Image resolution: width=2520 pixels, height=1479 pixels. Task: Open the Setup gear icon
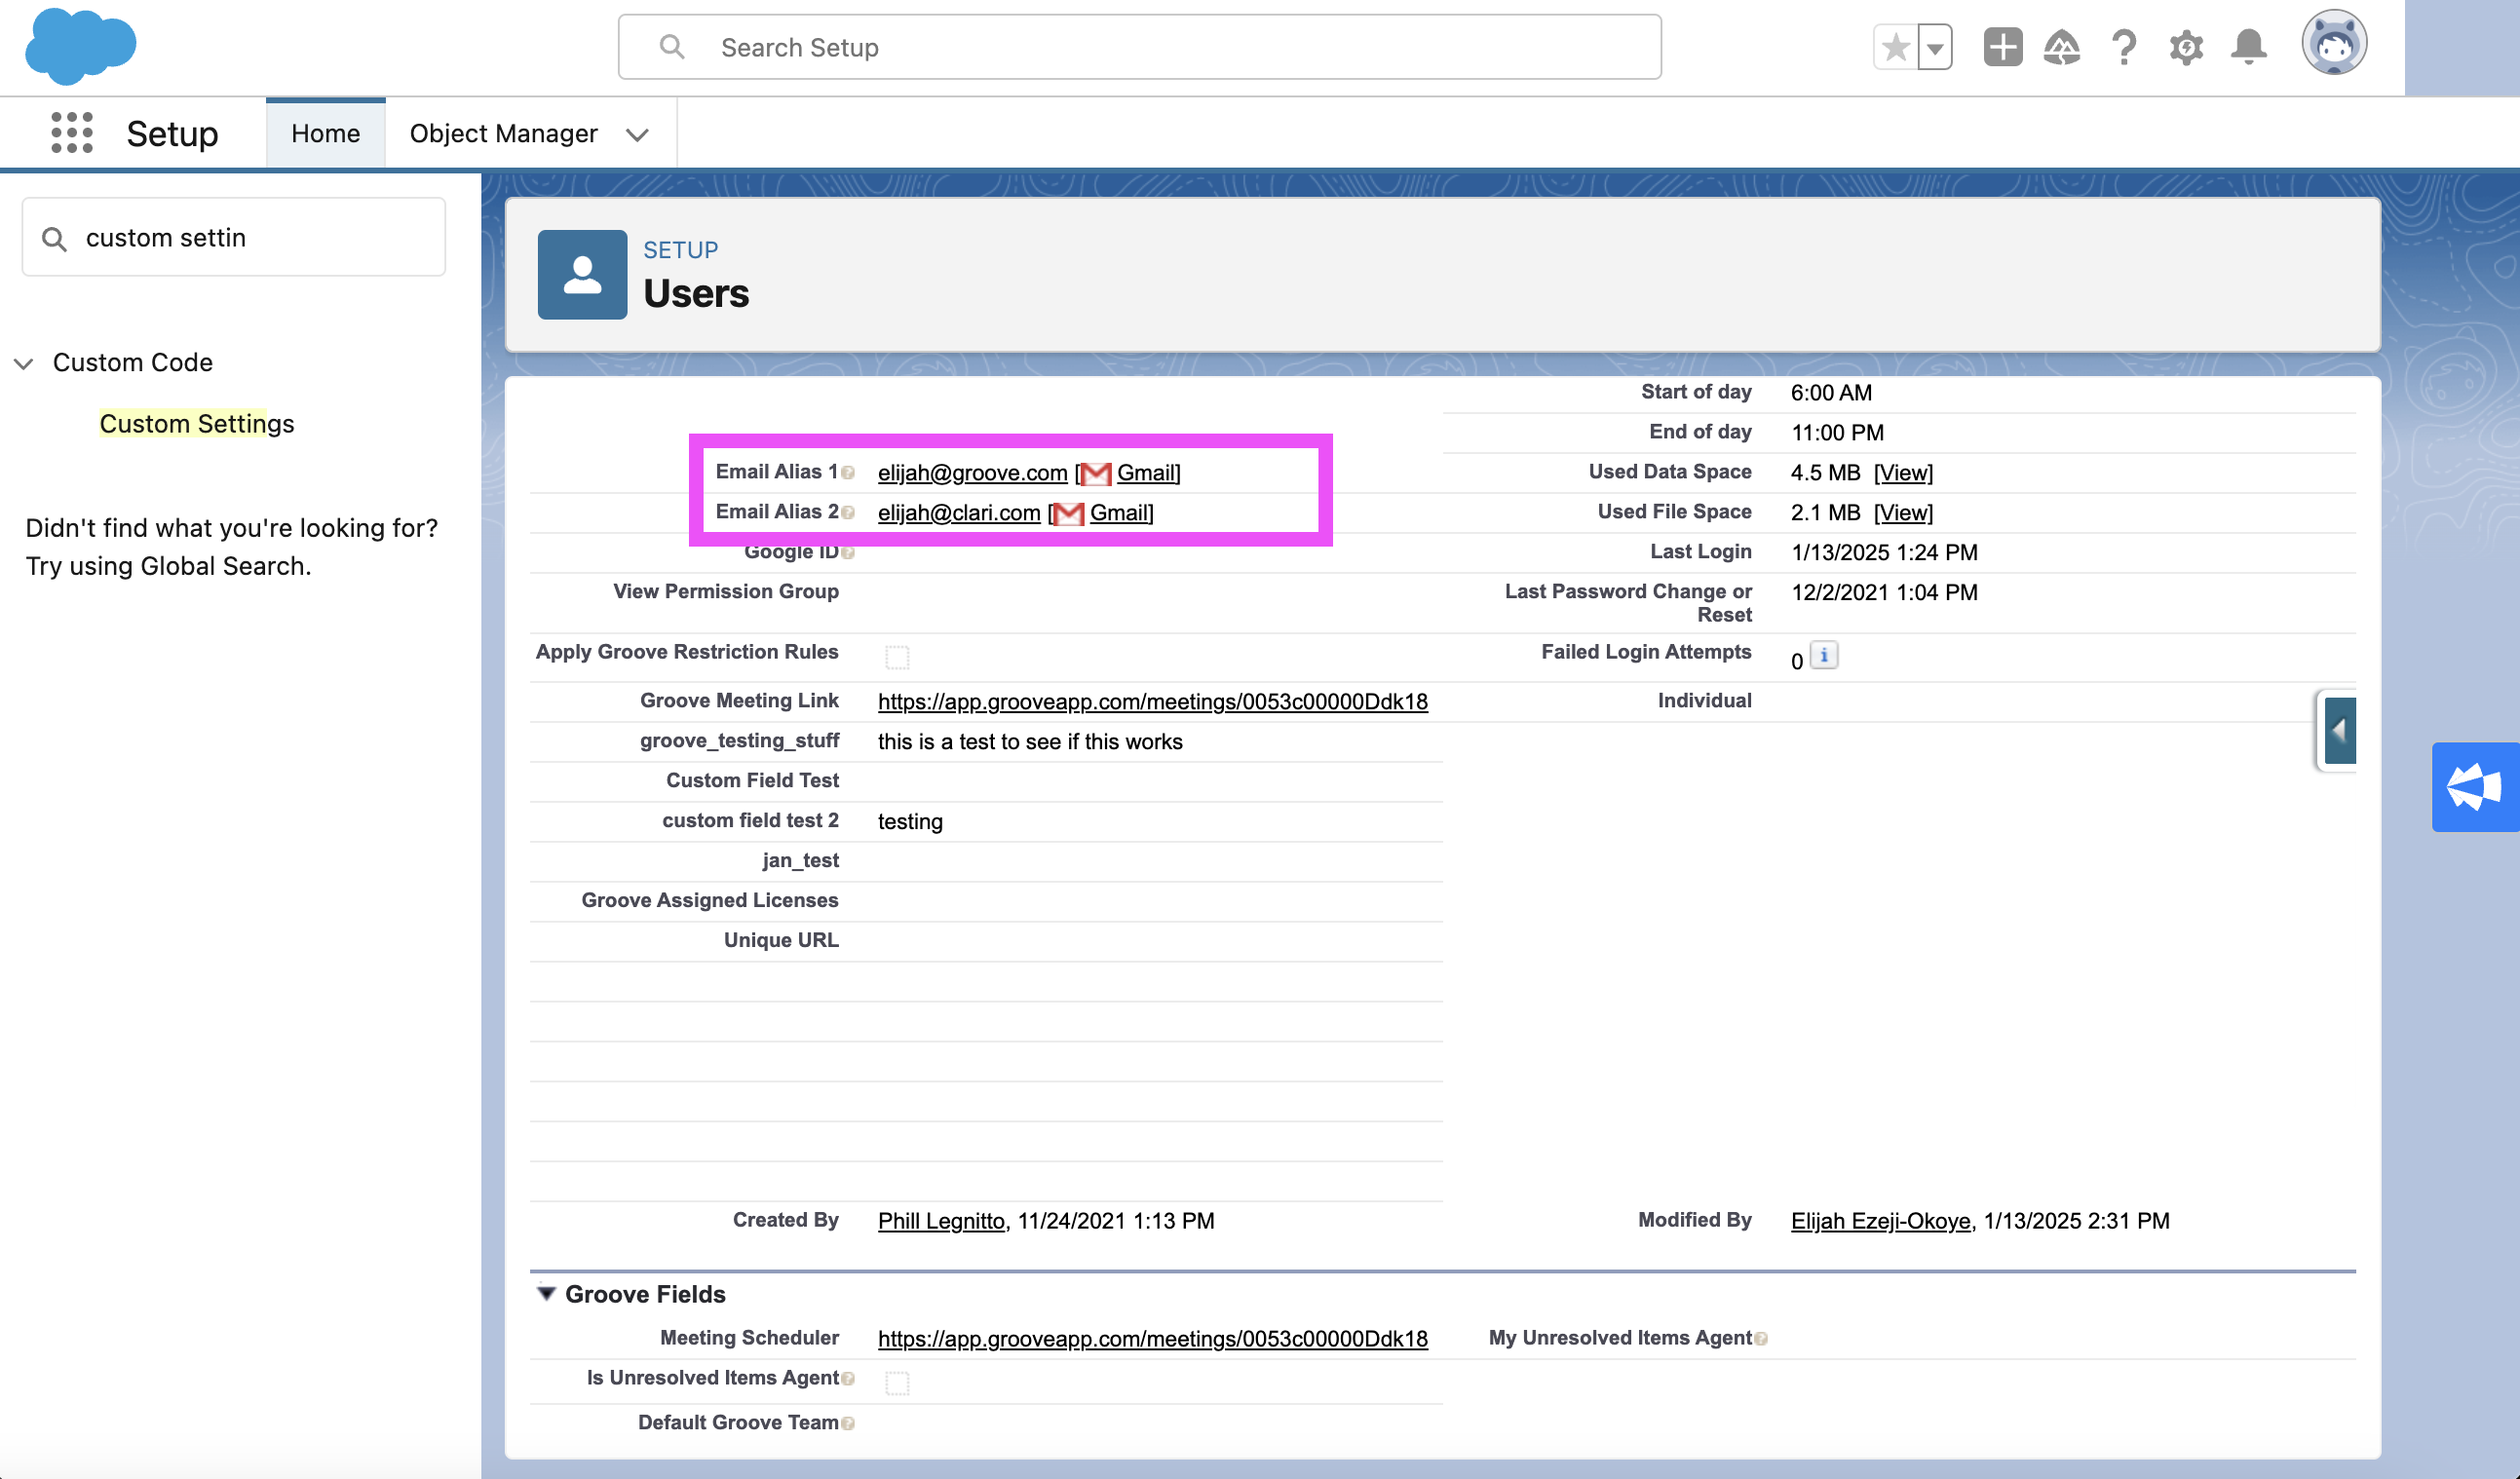[x=2186, y=47]
